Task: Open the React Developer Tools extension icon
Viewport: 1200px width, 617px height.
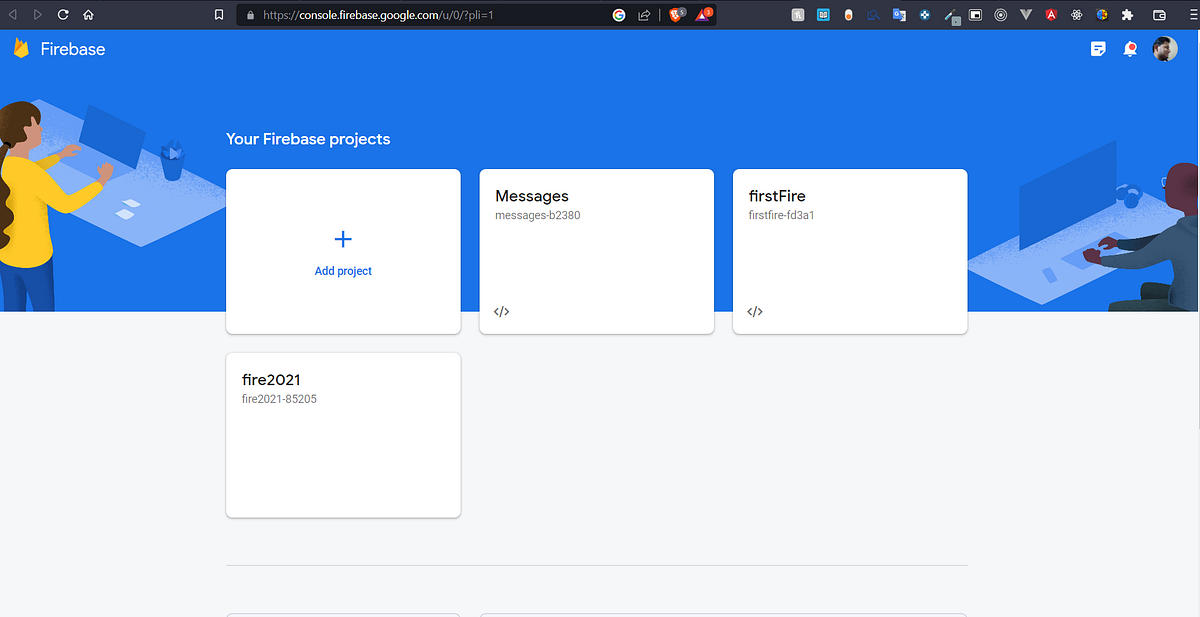Action: tap(1075, 15)
